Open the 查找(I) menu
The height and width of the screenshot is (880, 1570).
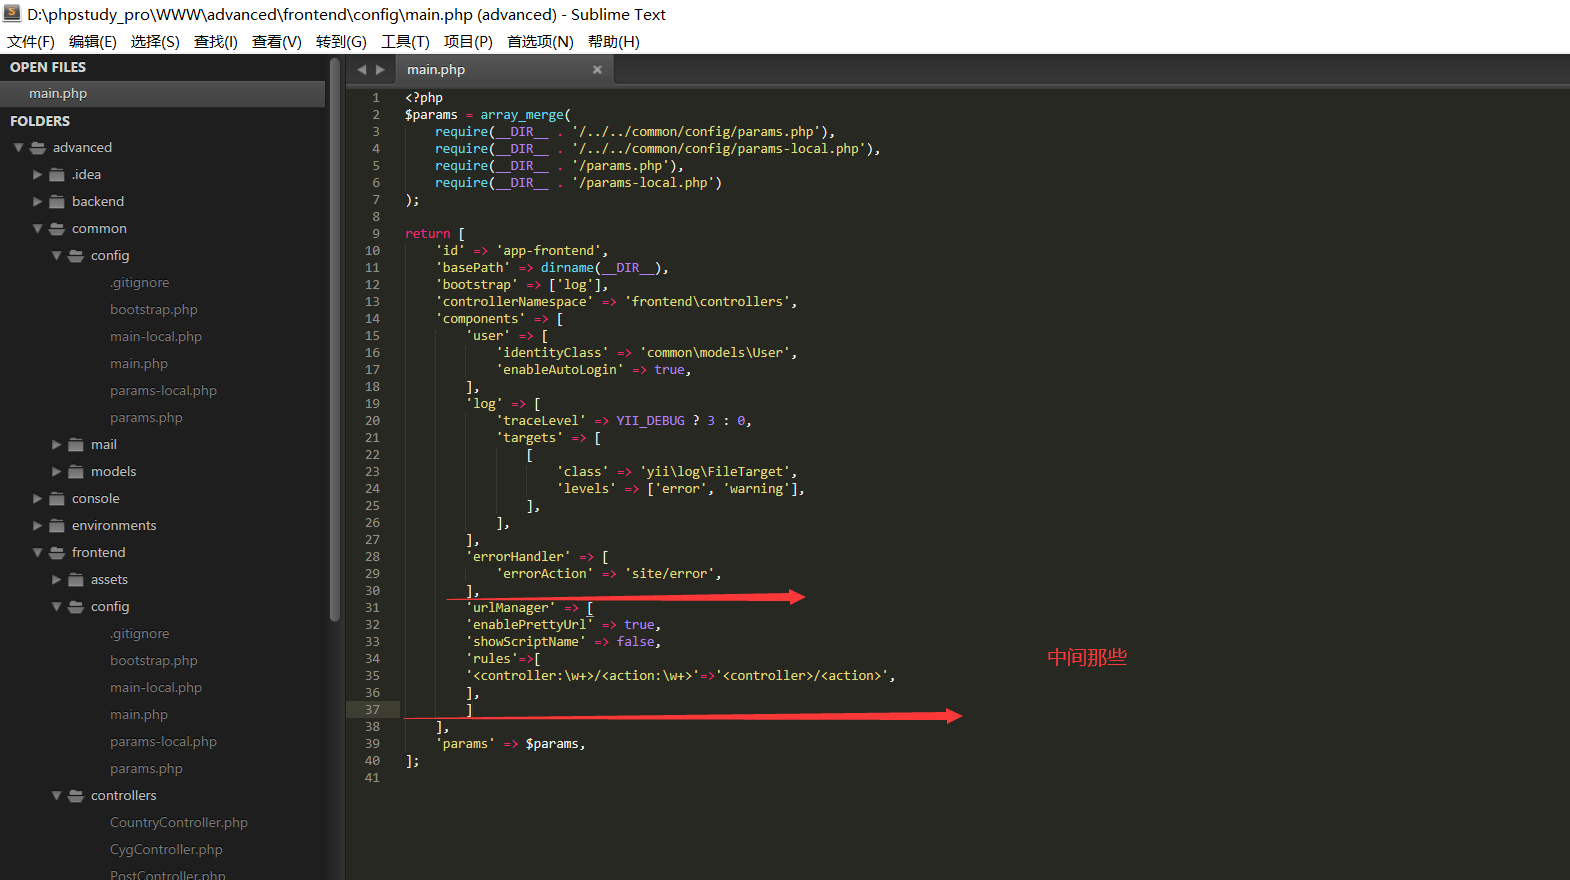point(216,41)
